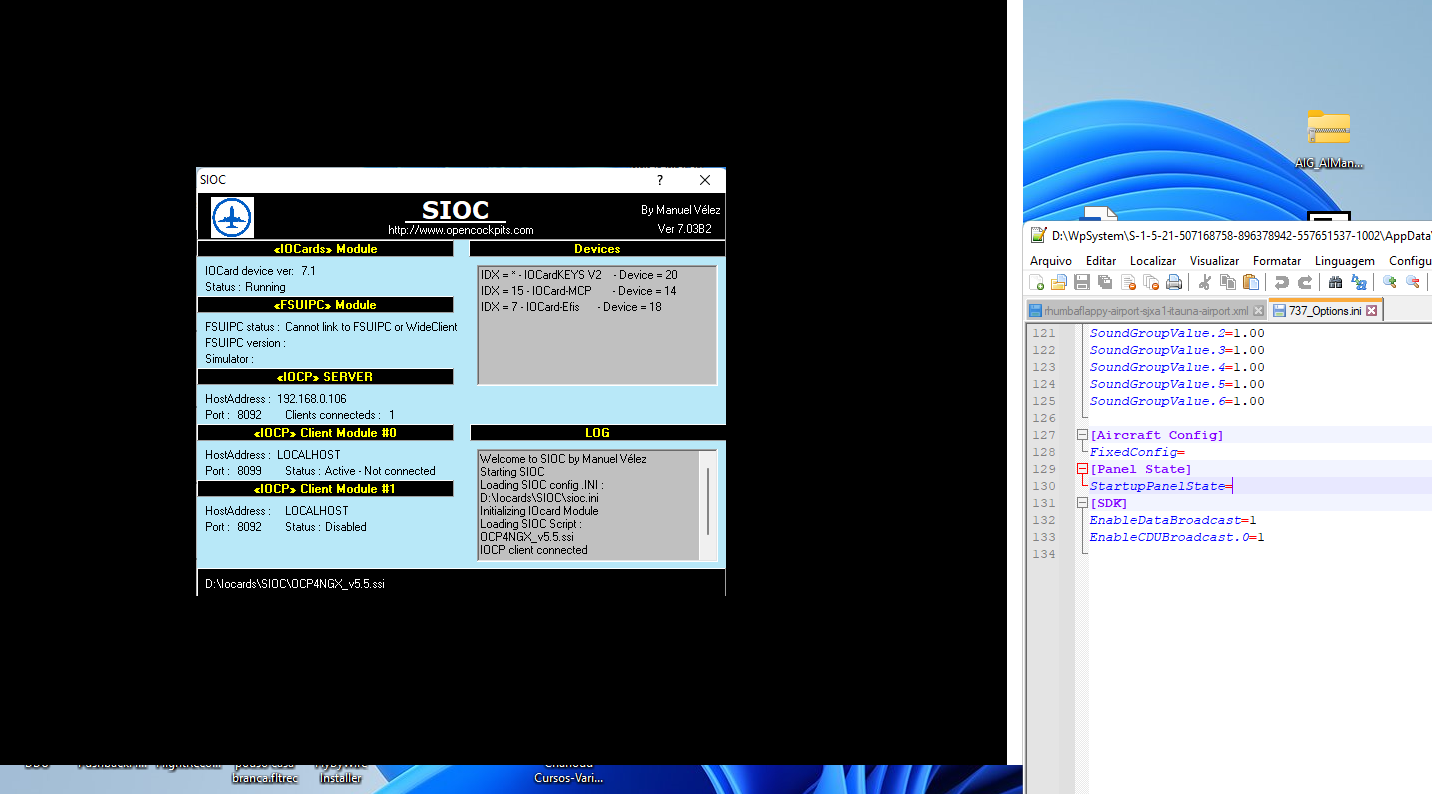The image size is (1432, 794).
Task: Open the Arquivo menu
Action: point(1050,260)
